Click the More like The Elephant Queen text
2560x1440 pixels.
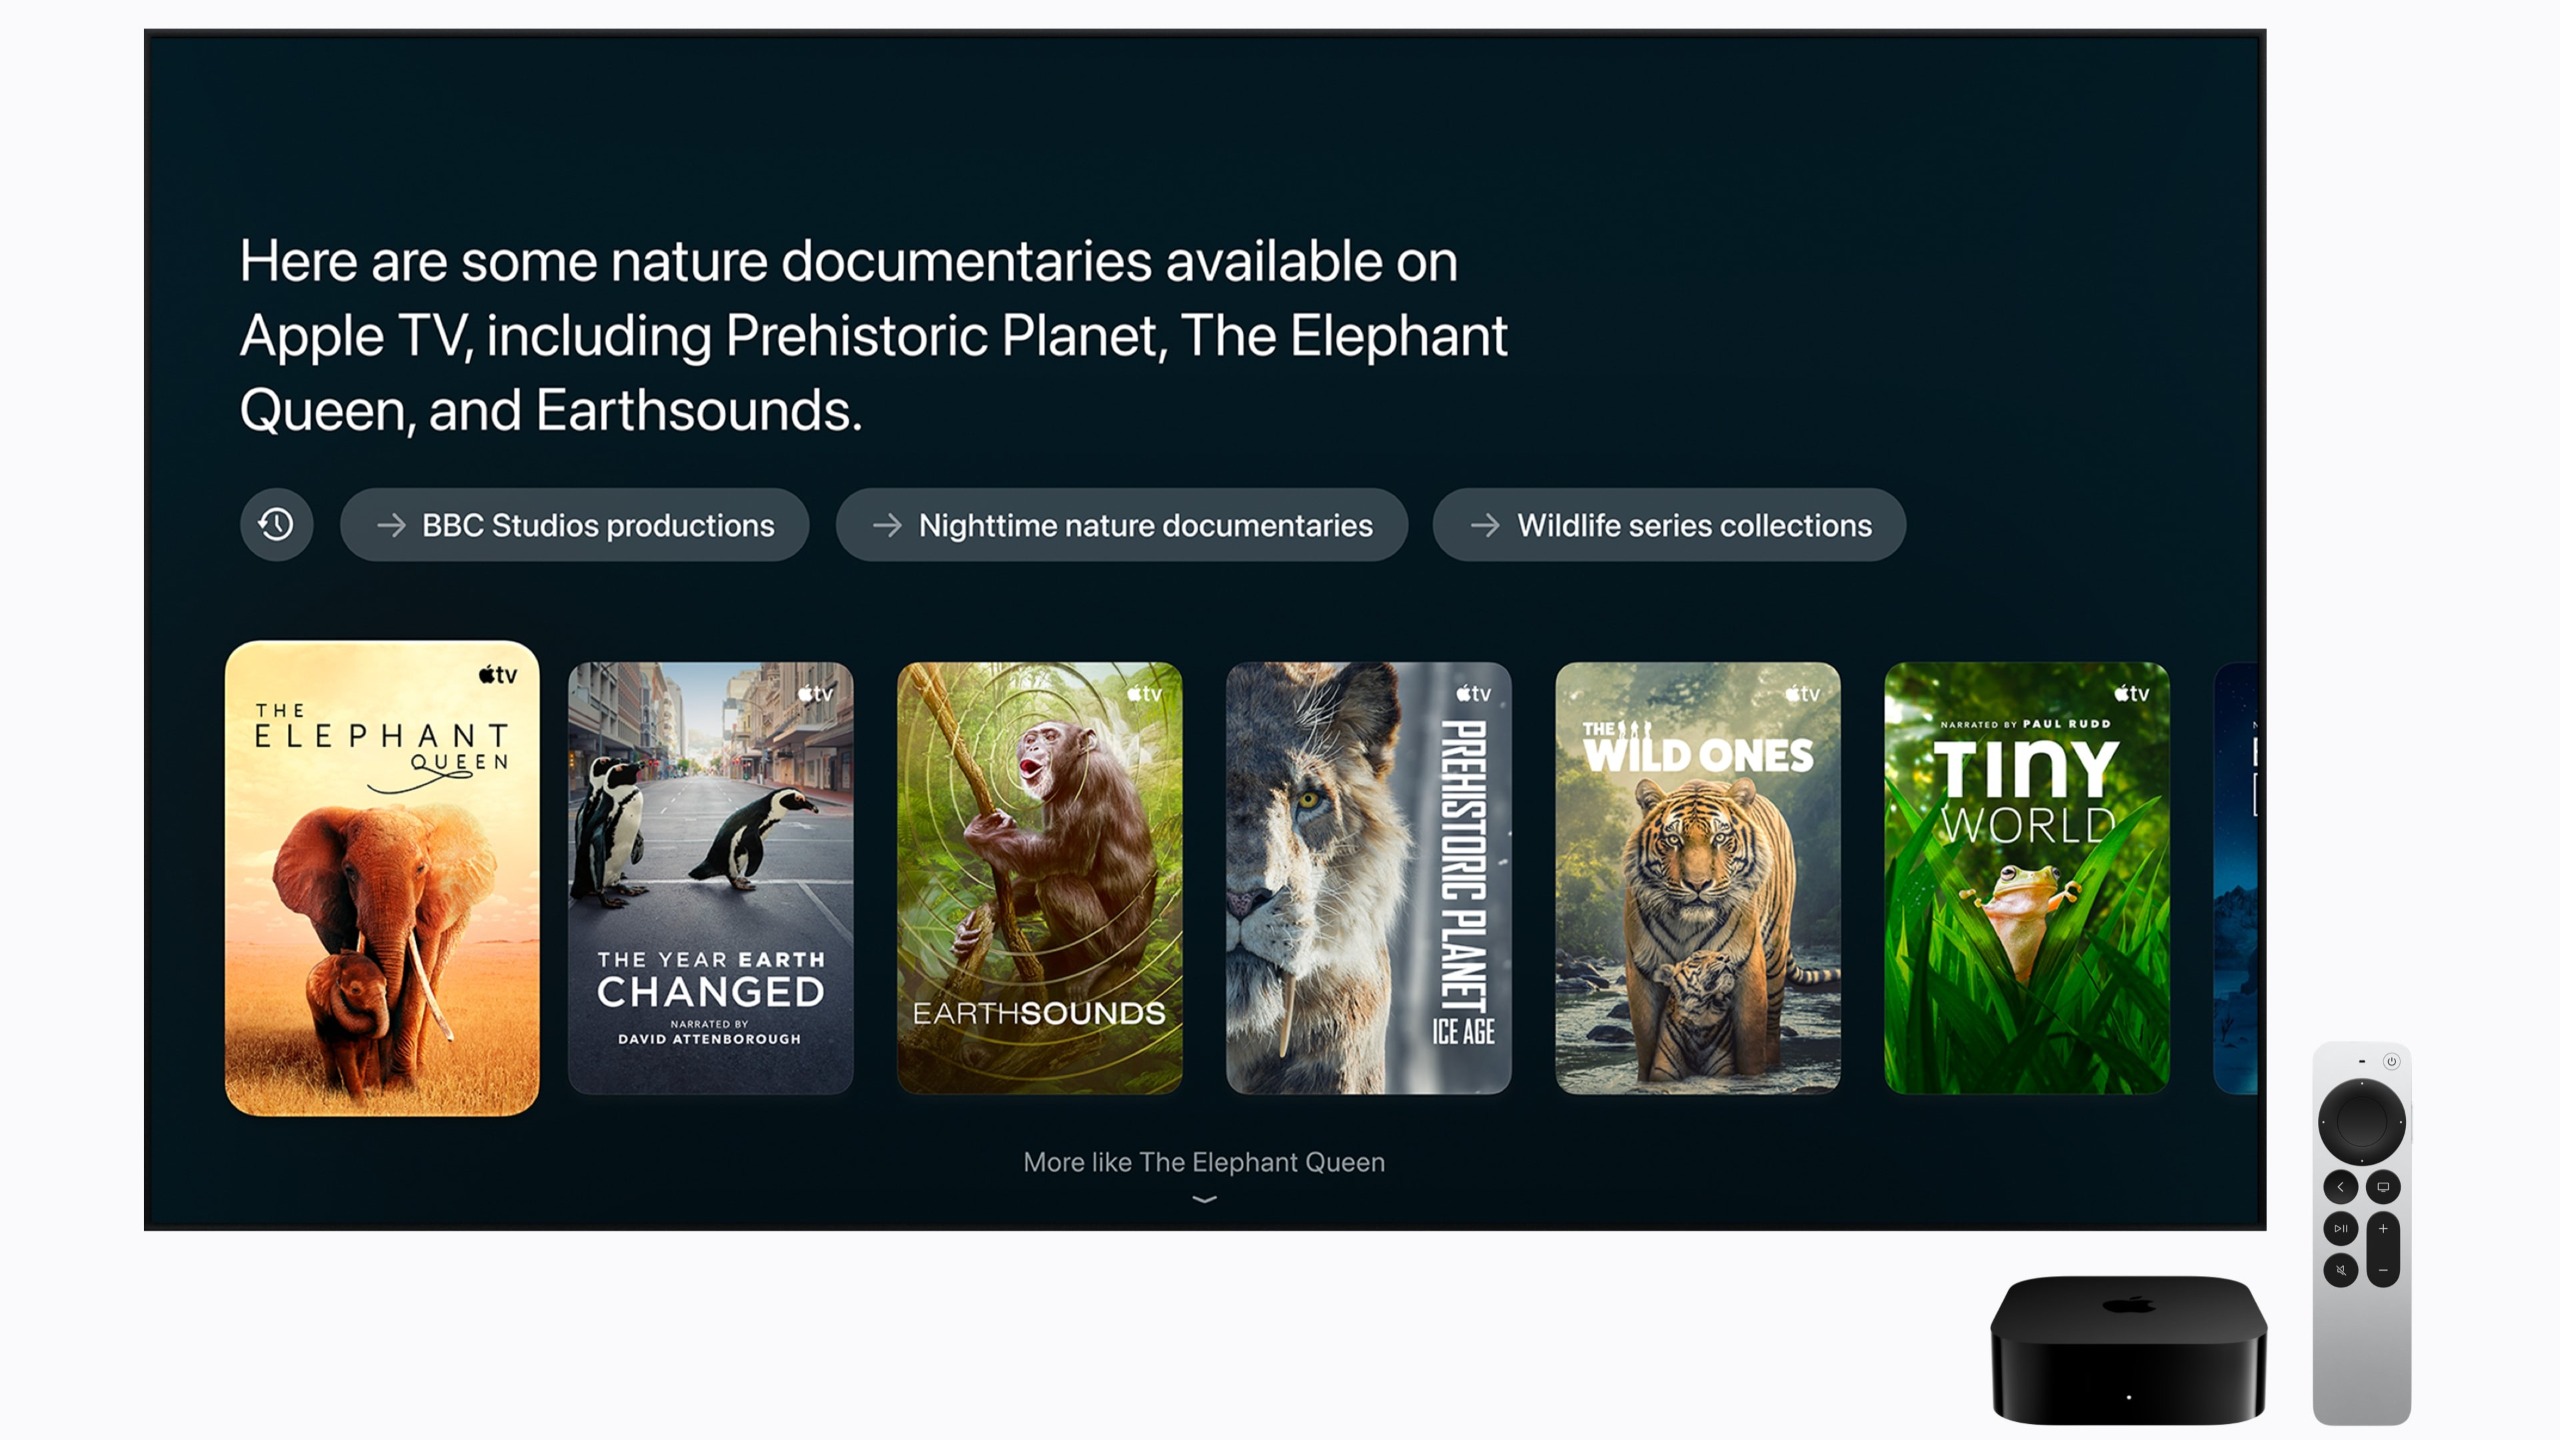[1204, 1162]
